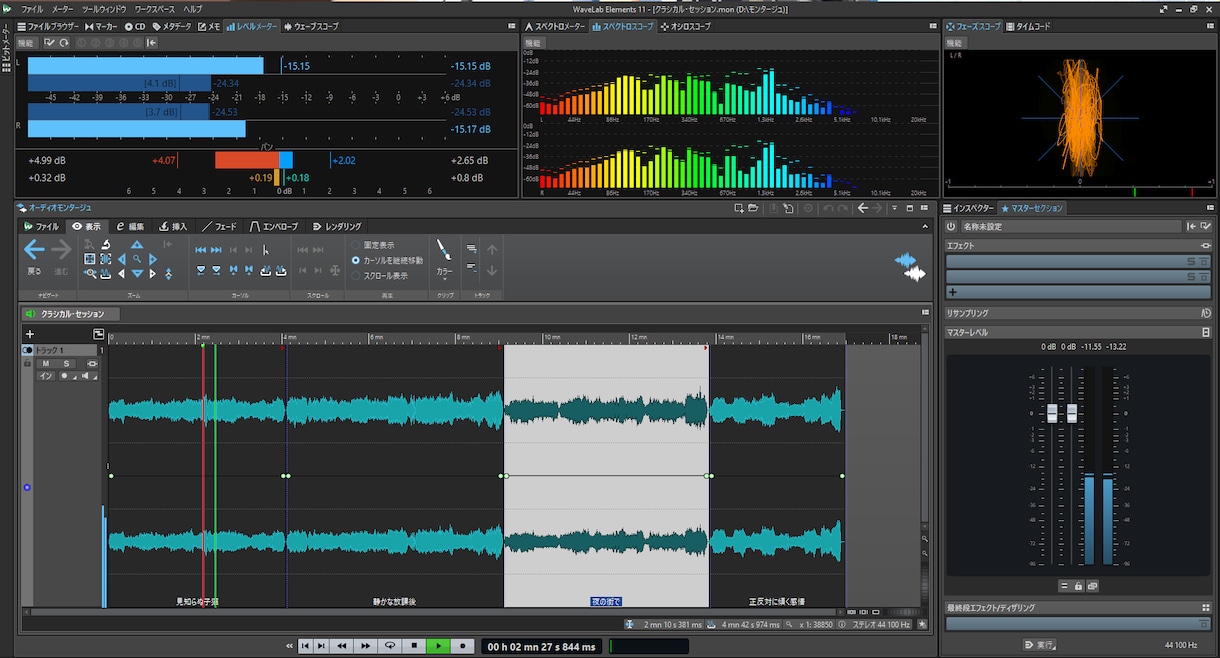This screenshot has width=1220, height=658.
Task: Click the time display 00 h 02 mn 27 s
Action: click(x=543, y=647)
